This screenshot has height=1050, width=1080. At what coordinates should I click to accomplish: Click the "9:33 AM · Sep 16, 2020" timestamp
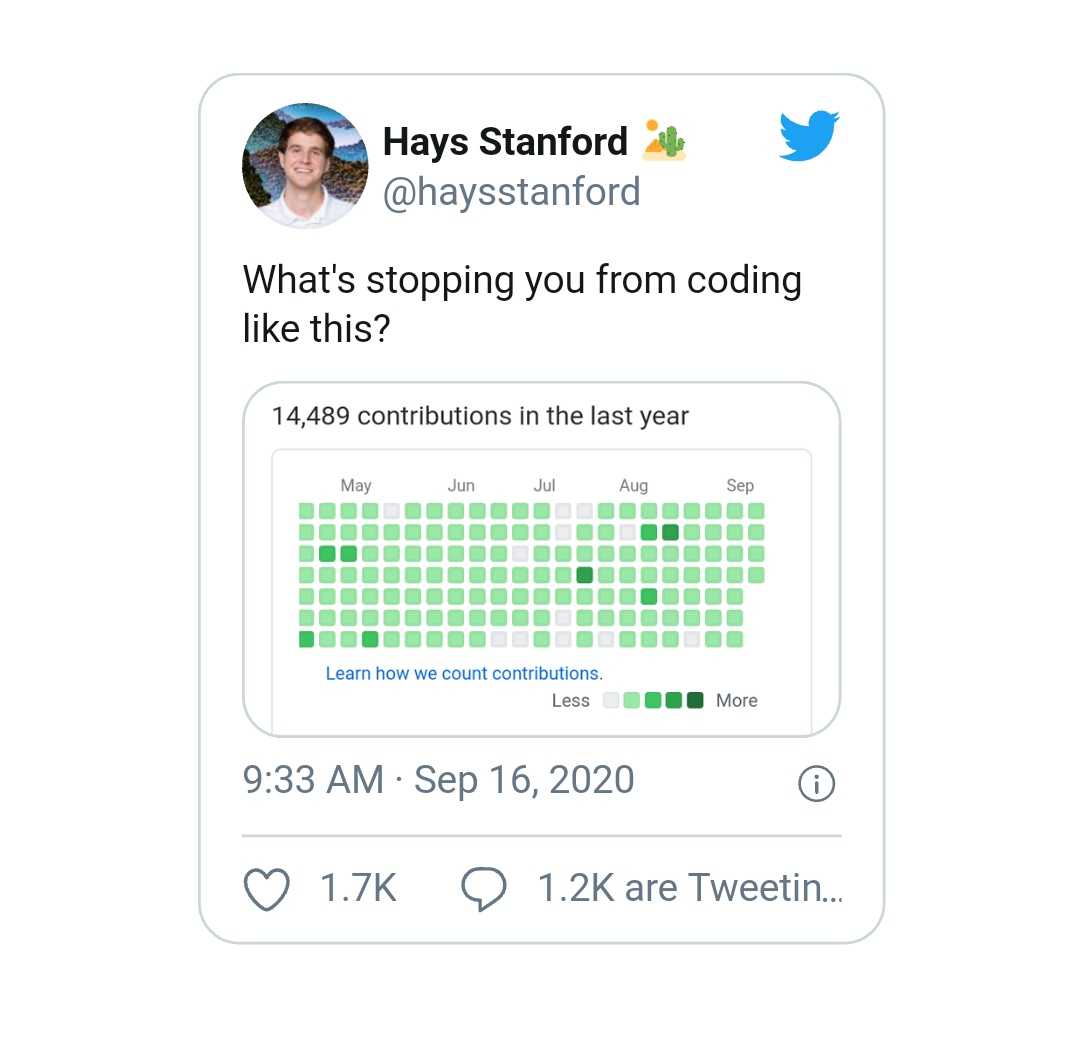point(438,780)
